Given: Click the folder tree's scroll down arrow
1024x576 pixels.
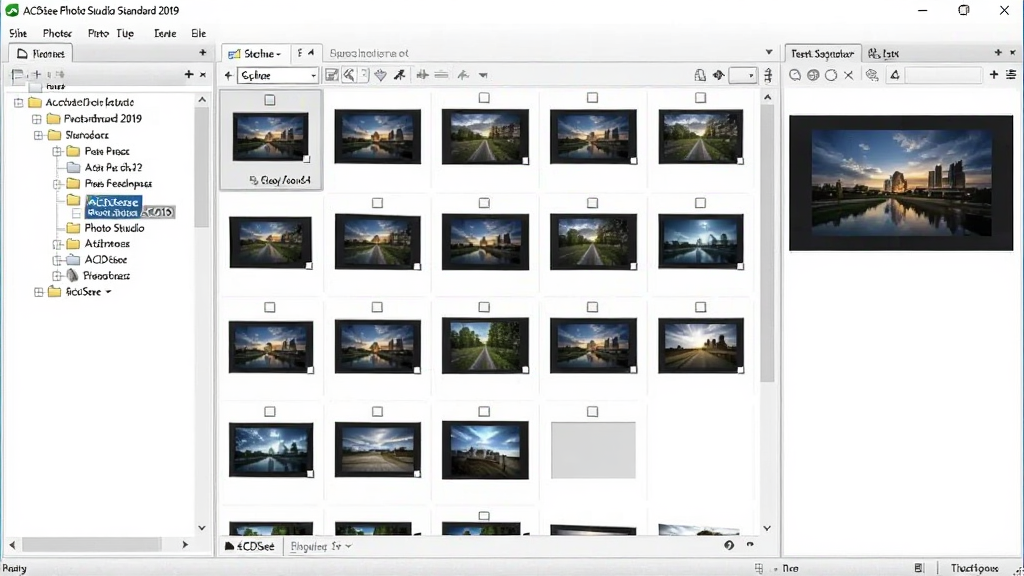Looking at the screenshot, I should click(202, 528).
